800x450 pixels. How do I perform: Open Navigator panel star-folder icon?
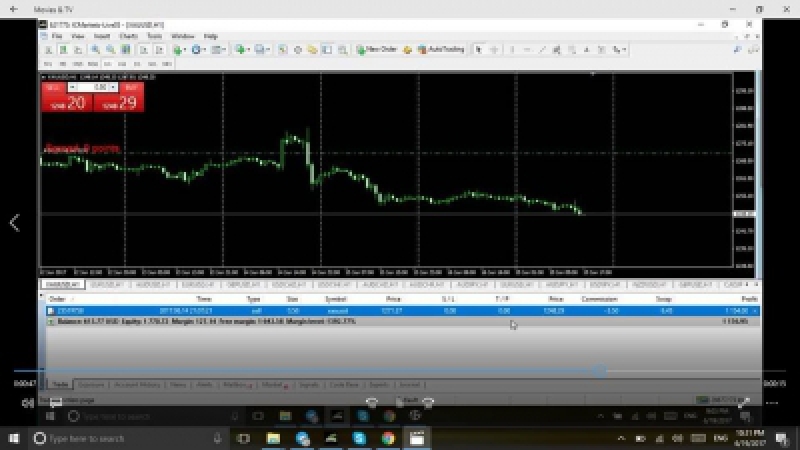pos(312,50)
